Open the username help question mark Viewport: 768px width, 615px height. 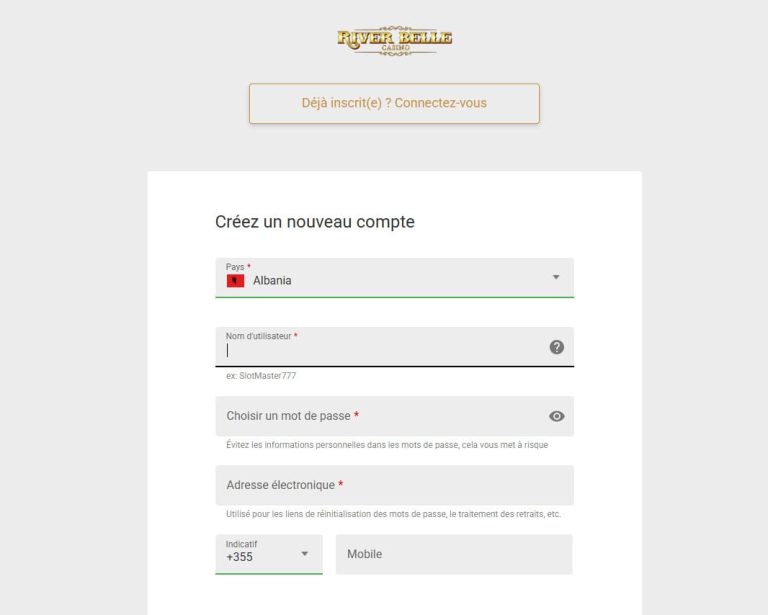pos(557,347)
